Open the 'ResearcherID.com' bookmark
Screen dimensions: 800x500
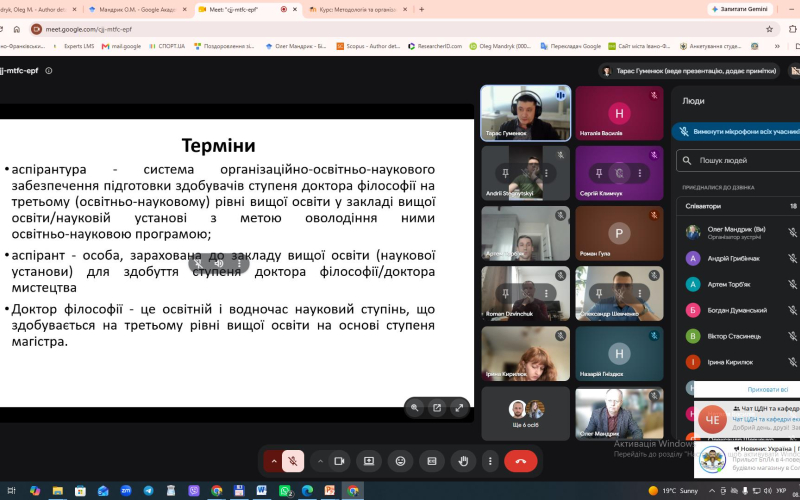pyautogui.click(x=435, y=46)
